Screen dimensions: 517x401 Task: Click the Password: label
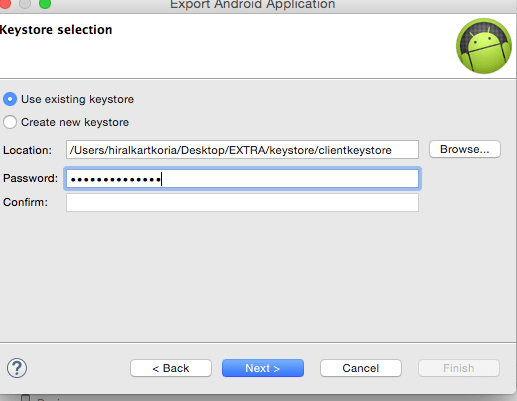pyautogui.click(x=30, y=178)
